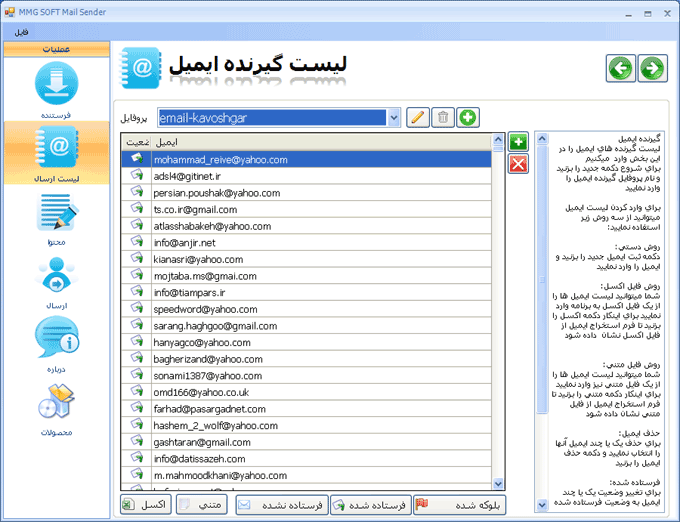The width and height of the screenshot is (680, 522).
Task: Click status icon of omd166@yahoo.co.uk row
Action: pos(137,391)
